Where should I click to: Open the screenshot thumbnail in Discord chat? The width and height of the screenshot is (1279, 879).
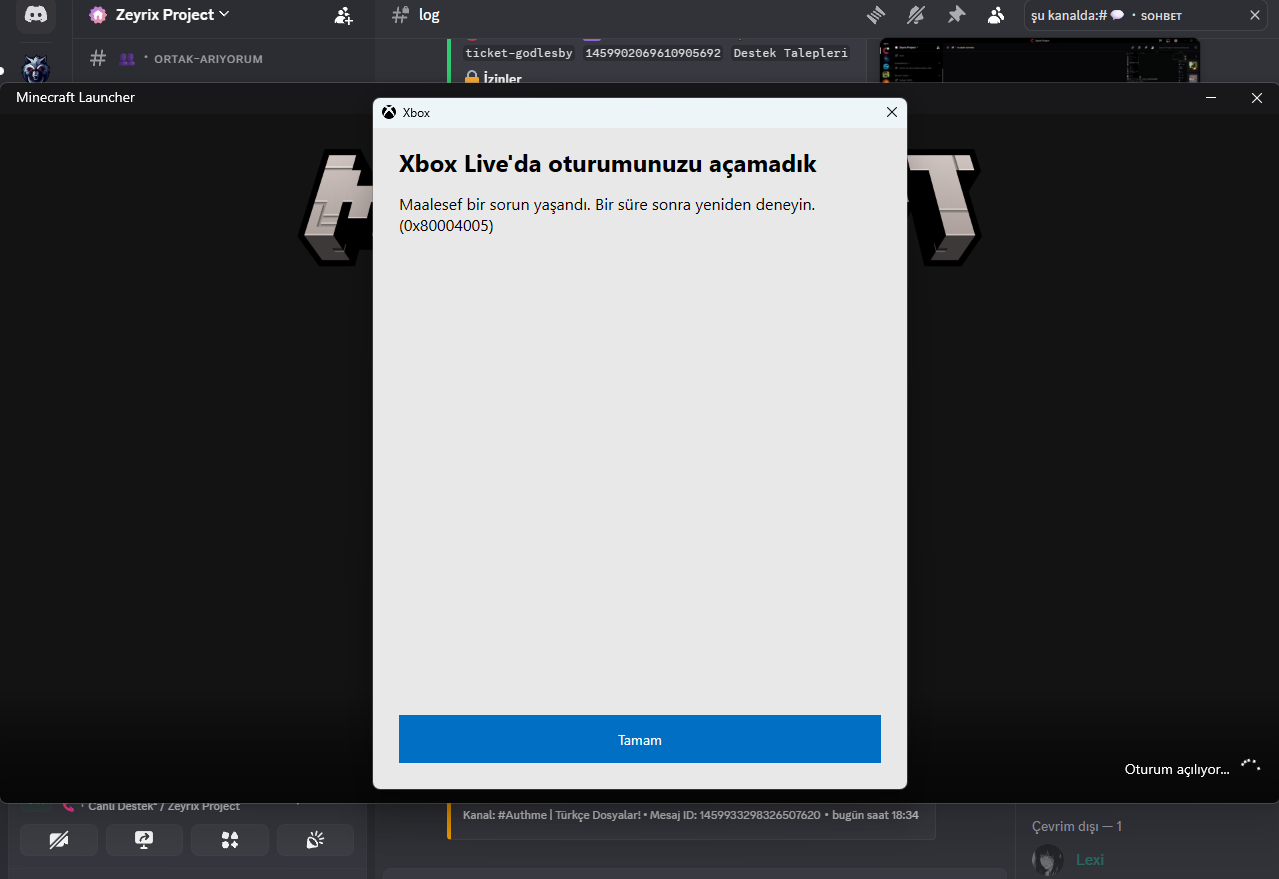pos(1039,61)
